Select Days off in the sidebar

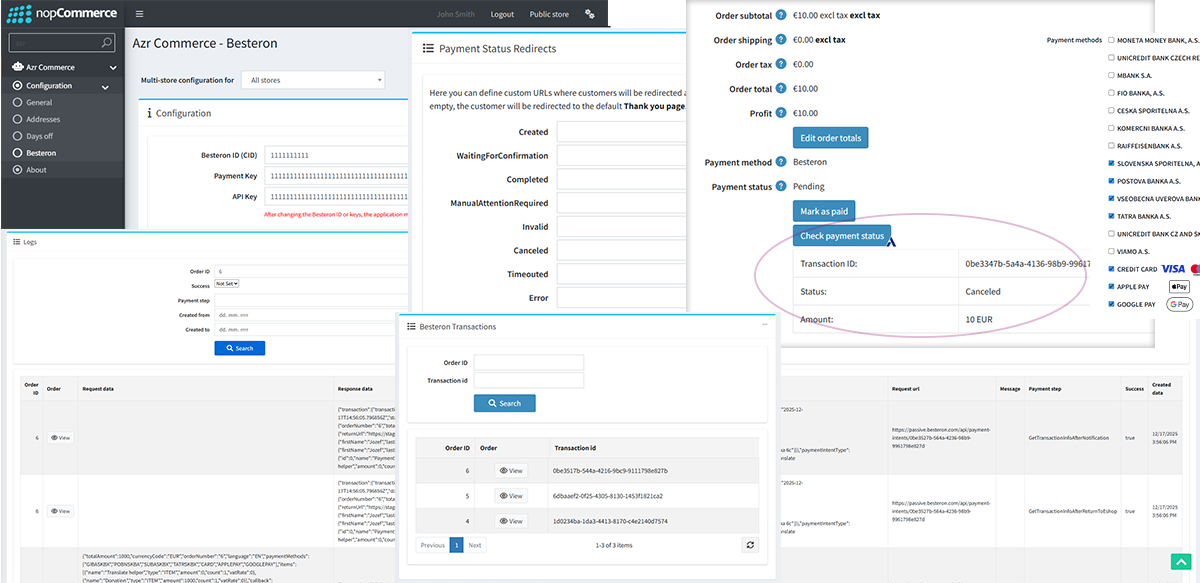(40, 136)
